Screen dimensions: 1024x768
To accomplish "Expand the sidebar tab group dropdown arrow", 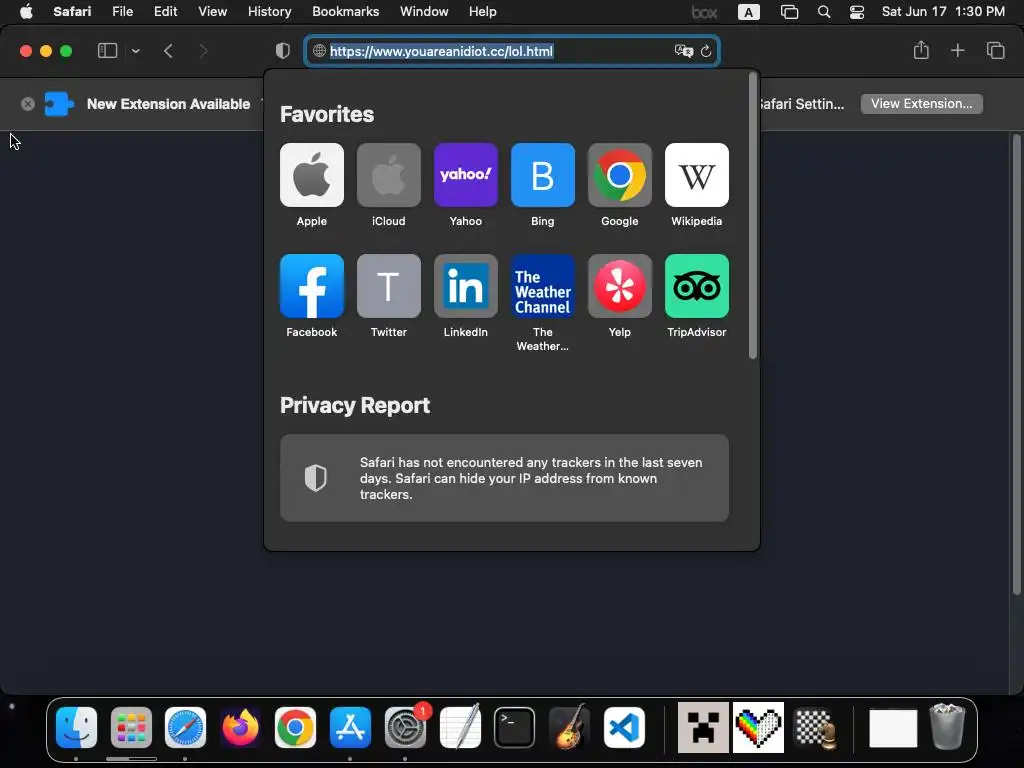I will click(x=135, y=51).
